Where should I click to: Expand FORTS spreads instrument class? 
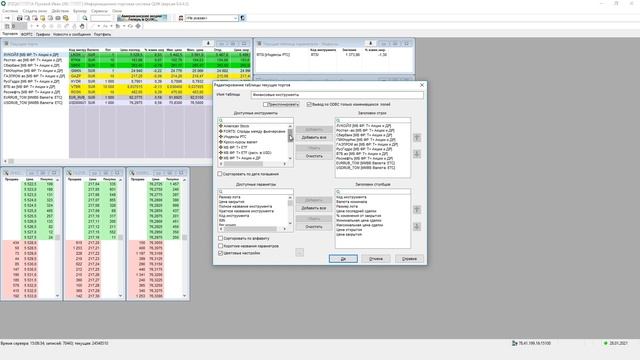point(221,131)
